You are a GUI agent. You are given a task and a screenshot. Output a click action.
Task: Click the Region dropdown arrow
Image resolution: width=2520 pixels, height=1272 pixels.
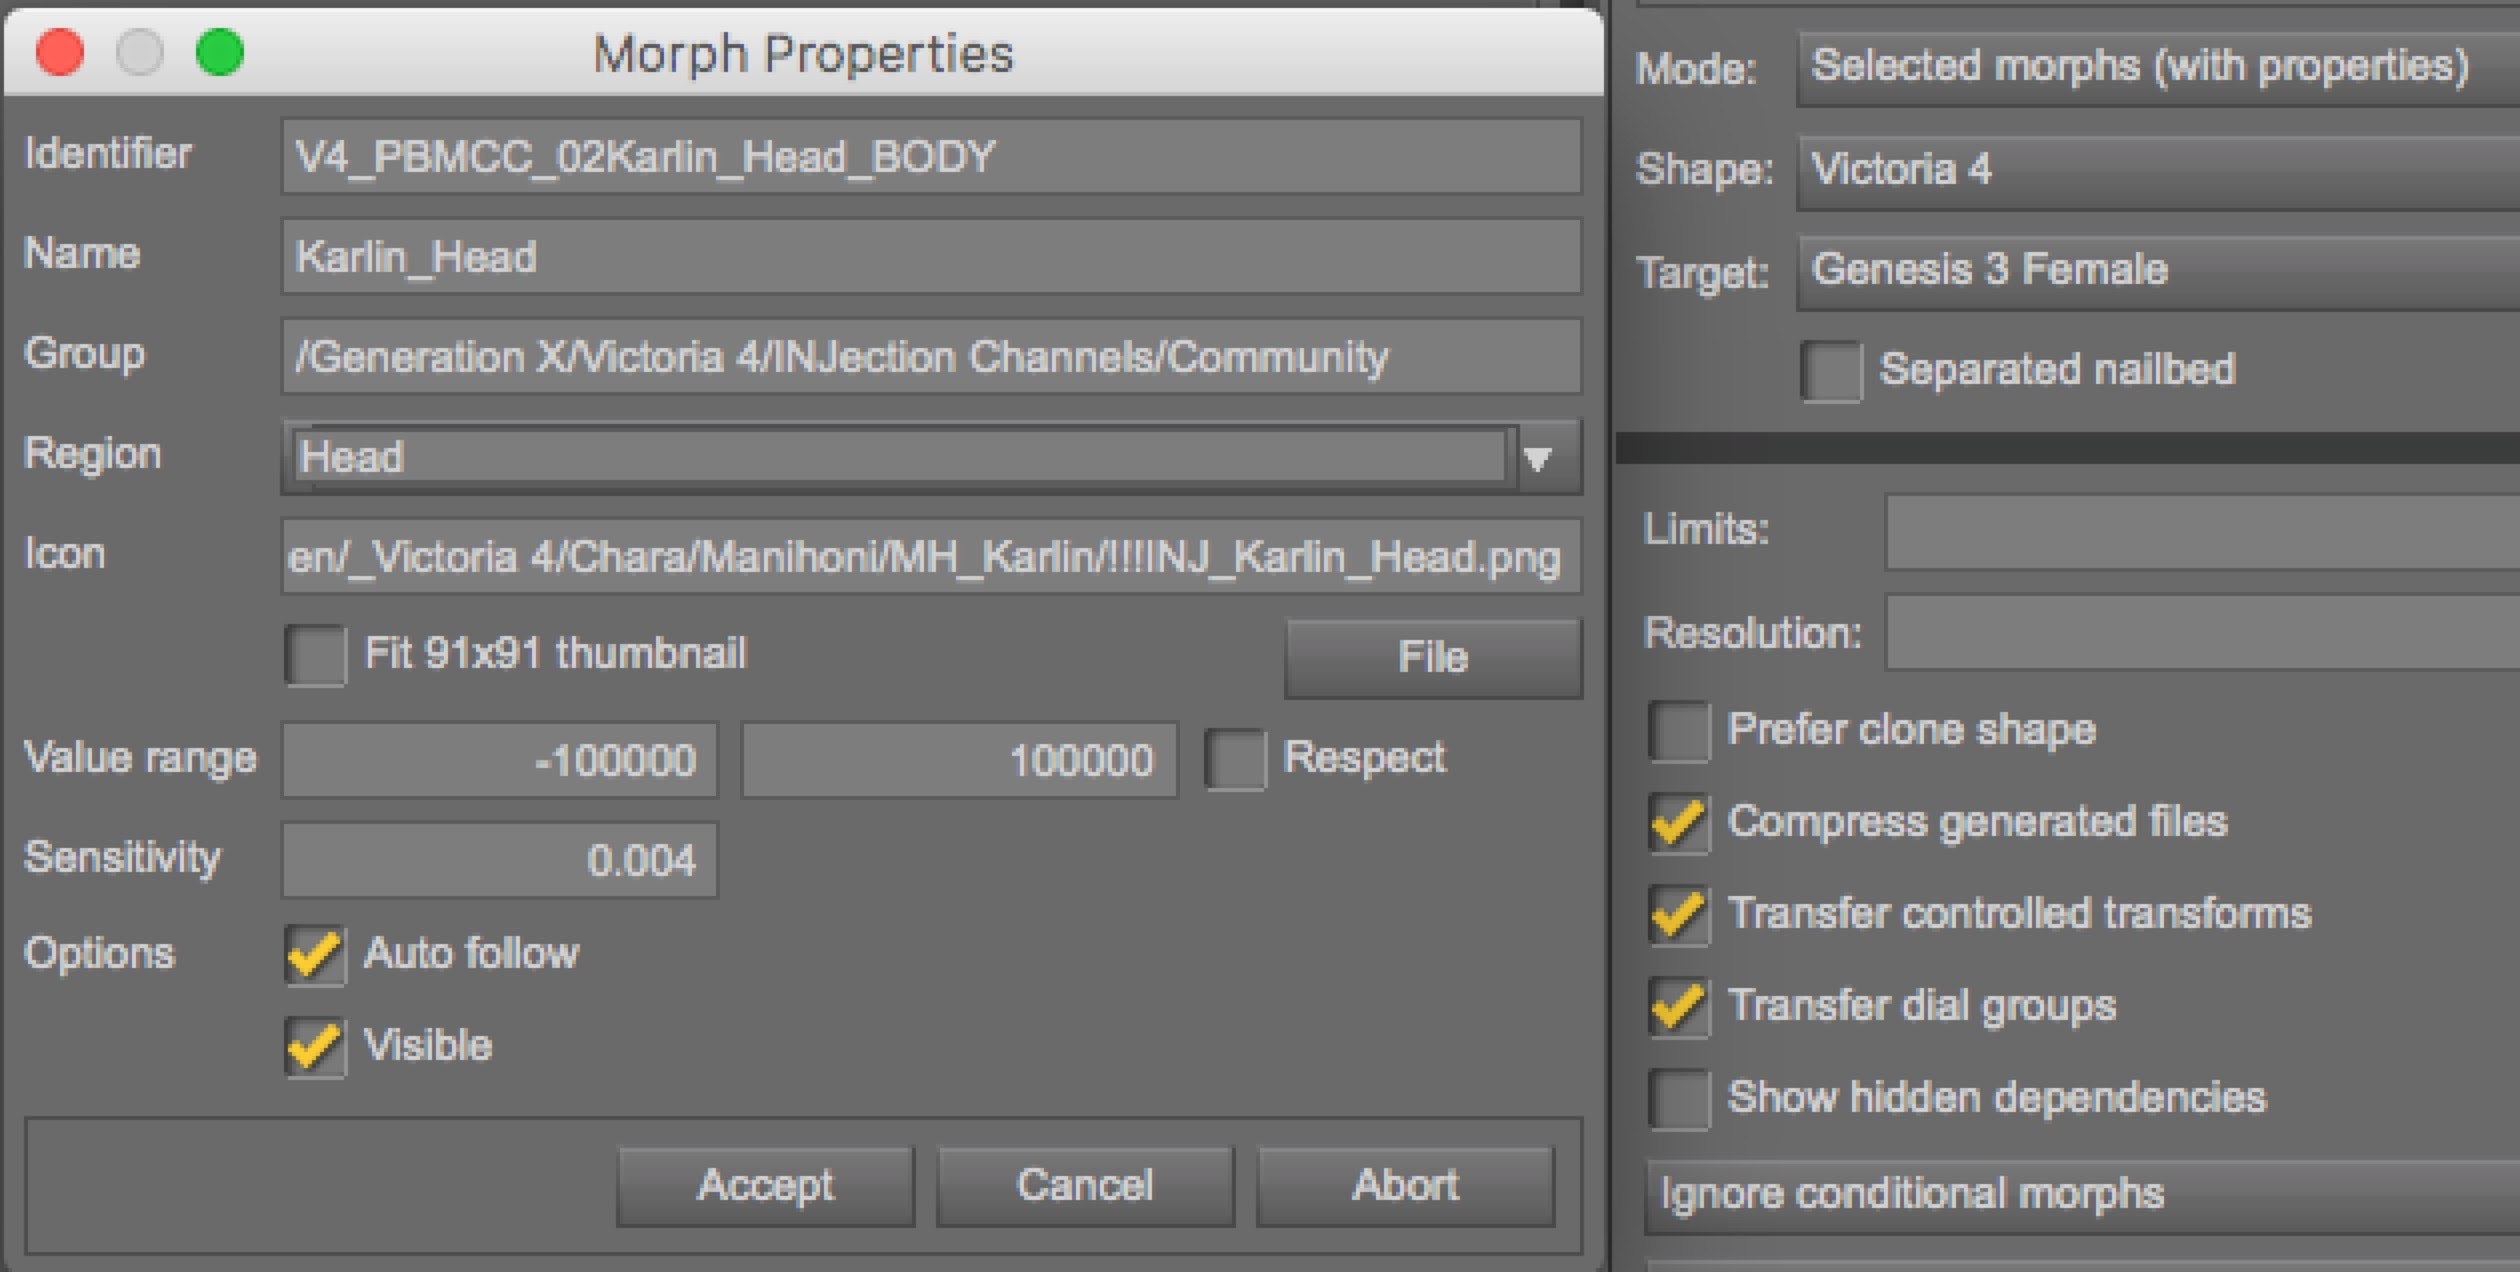tap(1538, 459)
